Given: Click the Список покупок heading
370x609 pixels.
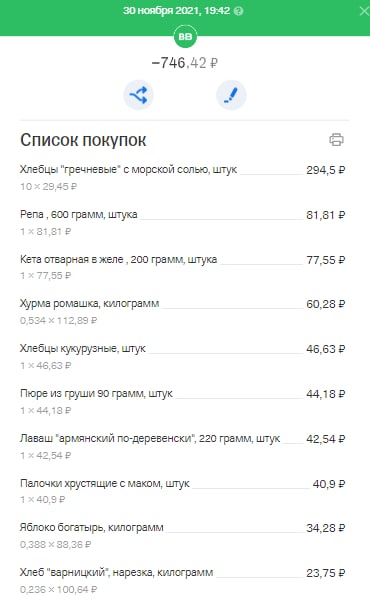Looking at the screenshot, I should pos(83,140).
